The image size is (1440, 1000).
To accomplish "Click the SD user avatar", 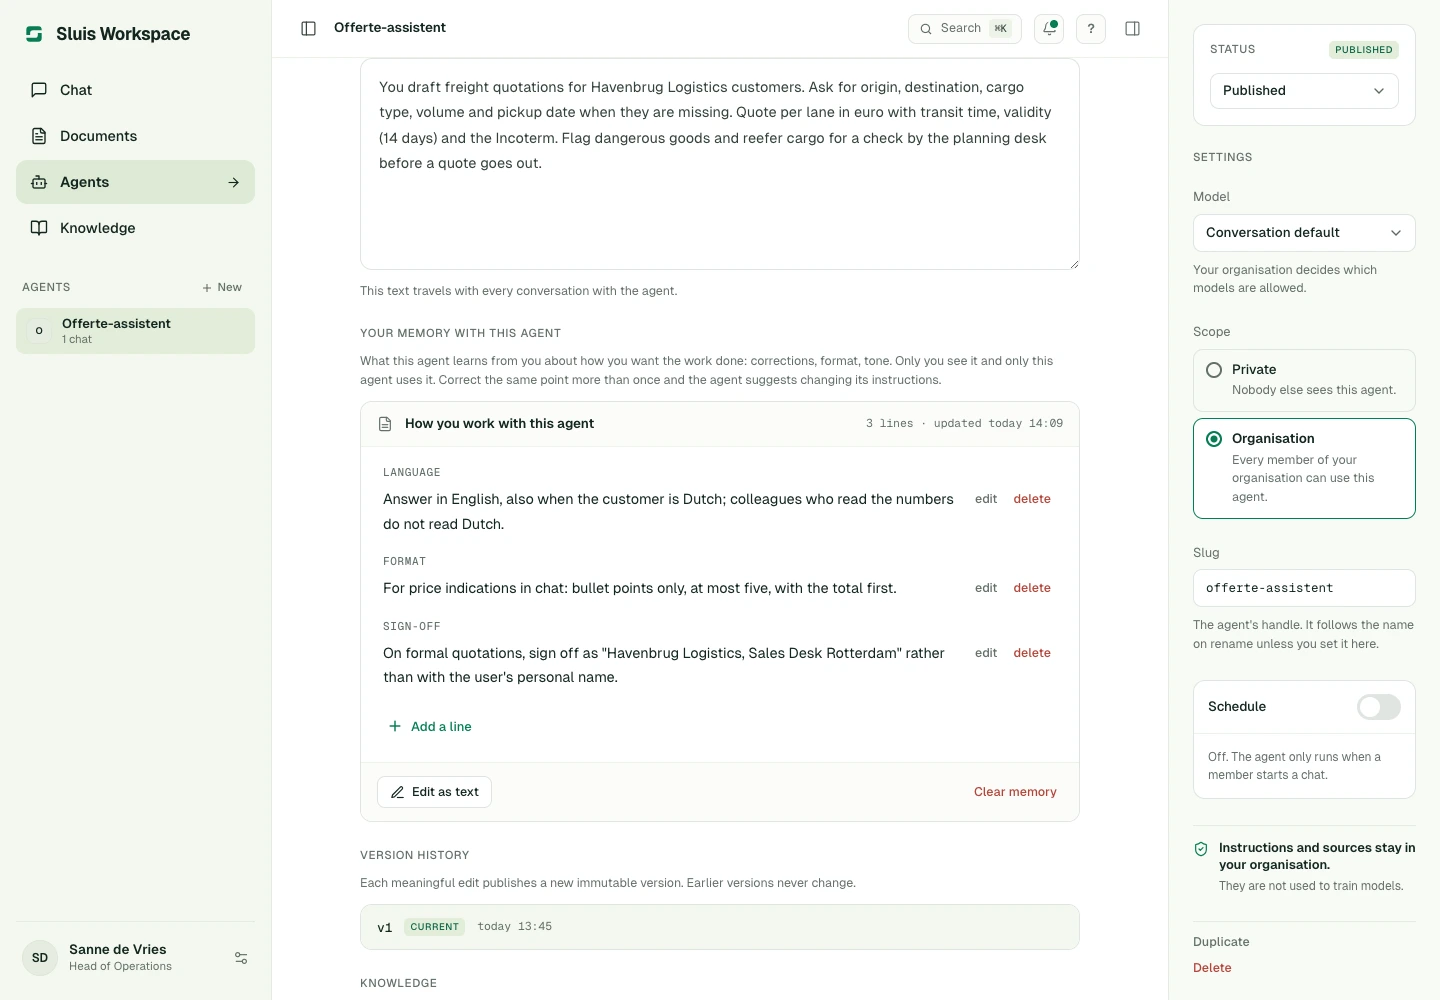I will [x=40, y=958].
